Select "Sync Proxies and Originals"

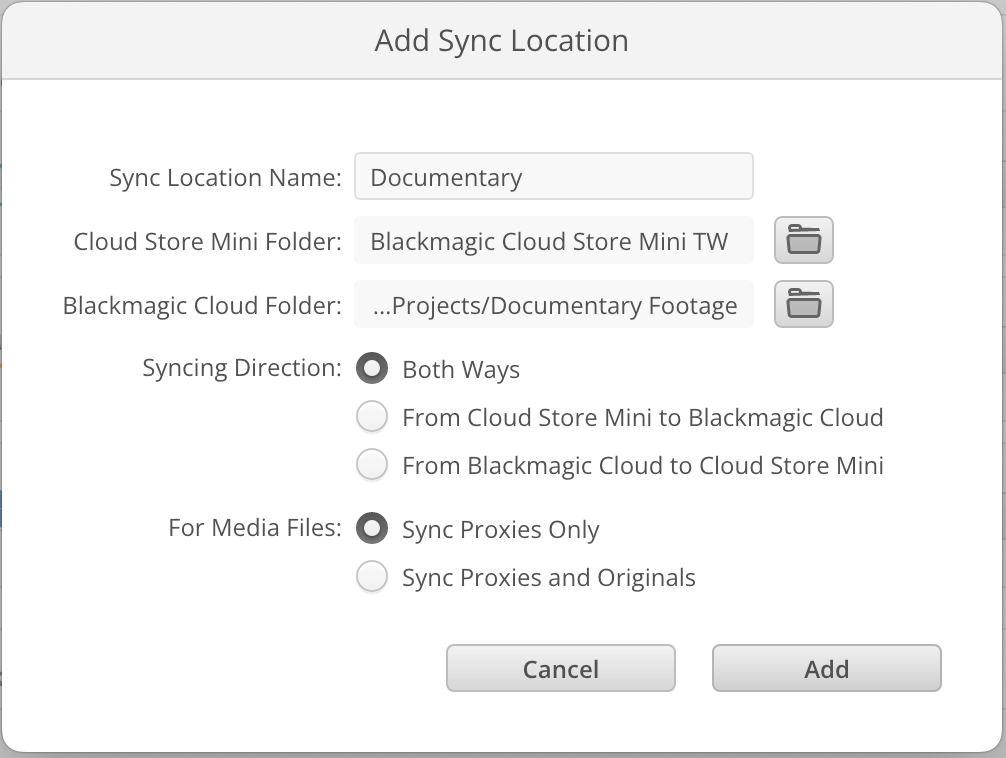371,577
